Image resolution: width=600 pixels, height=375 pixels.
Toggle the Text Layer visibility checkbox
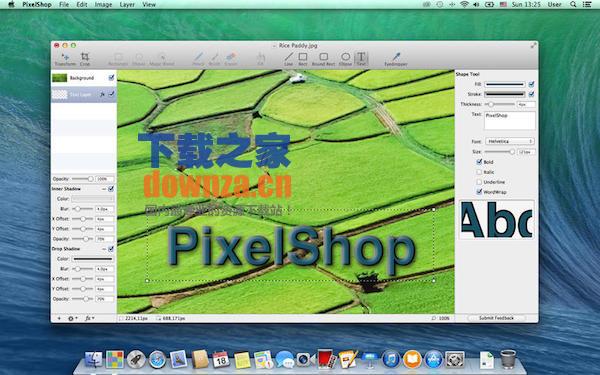[111, 94]
